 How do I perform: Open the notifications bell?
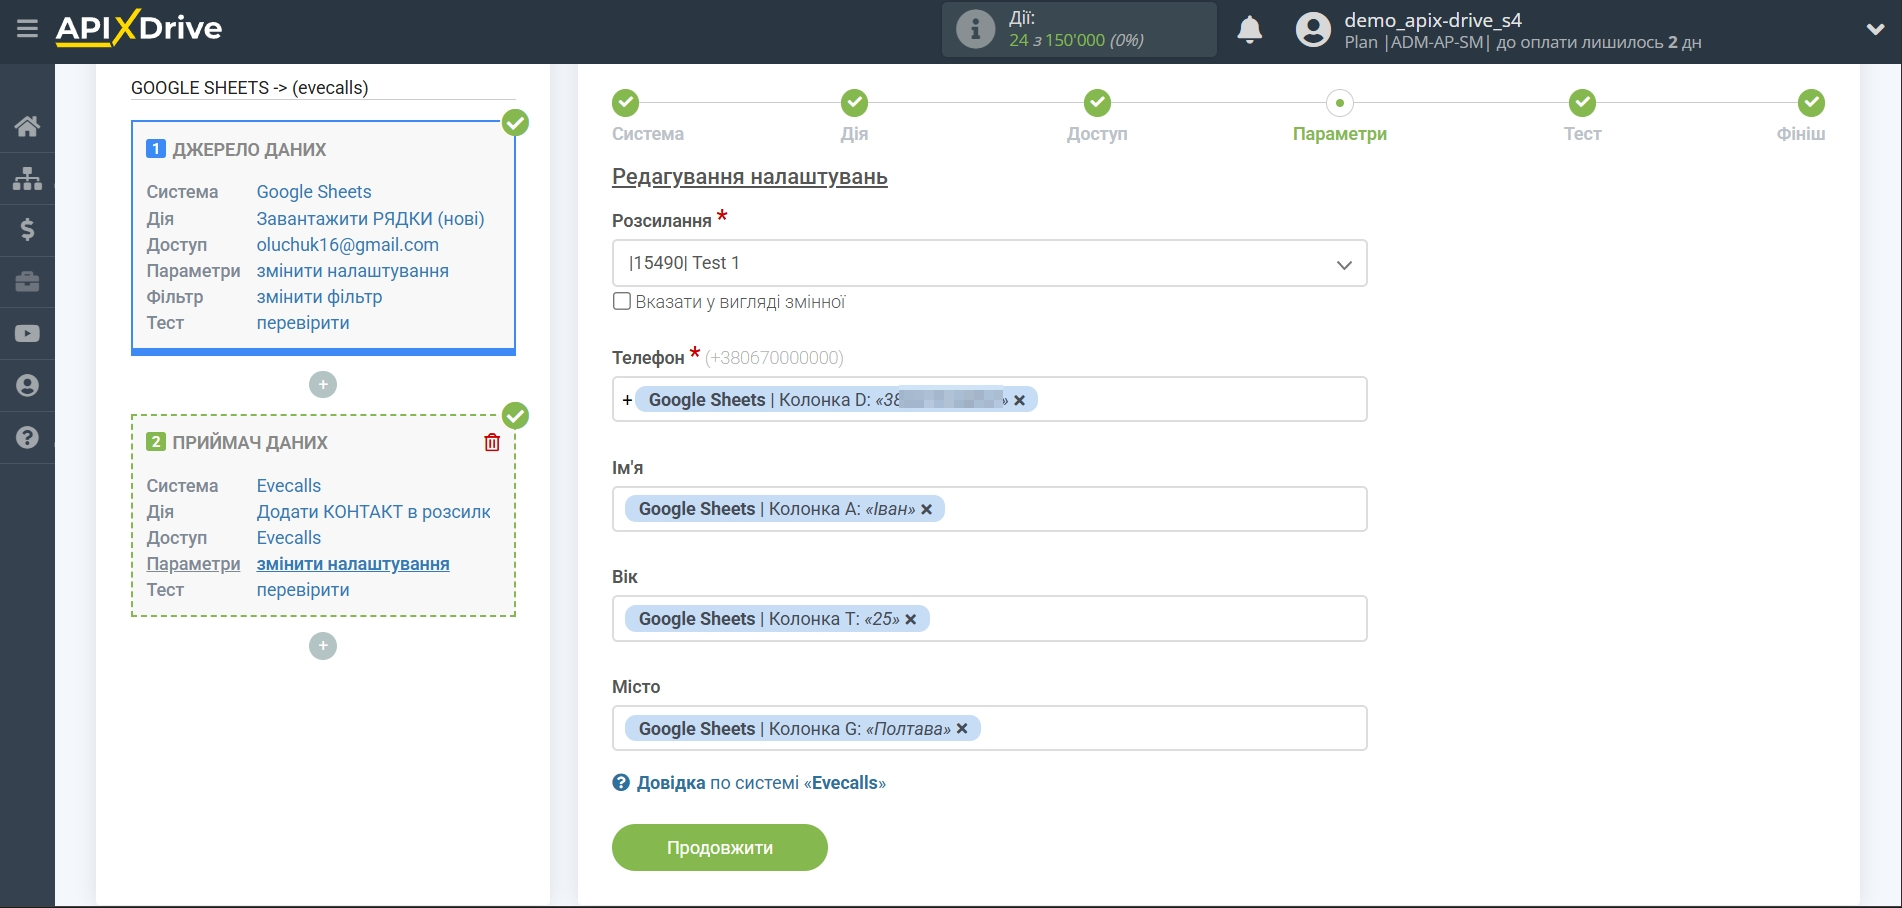tap(1249, 30)
